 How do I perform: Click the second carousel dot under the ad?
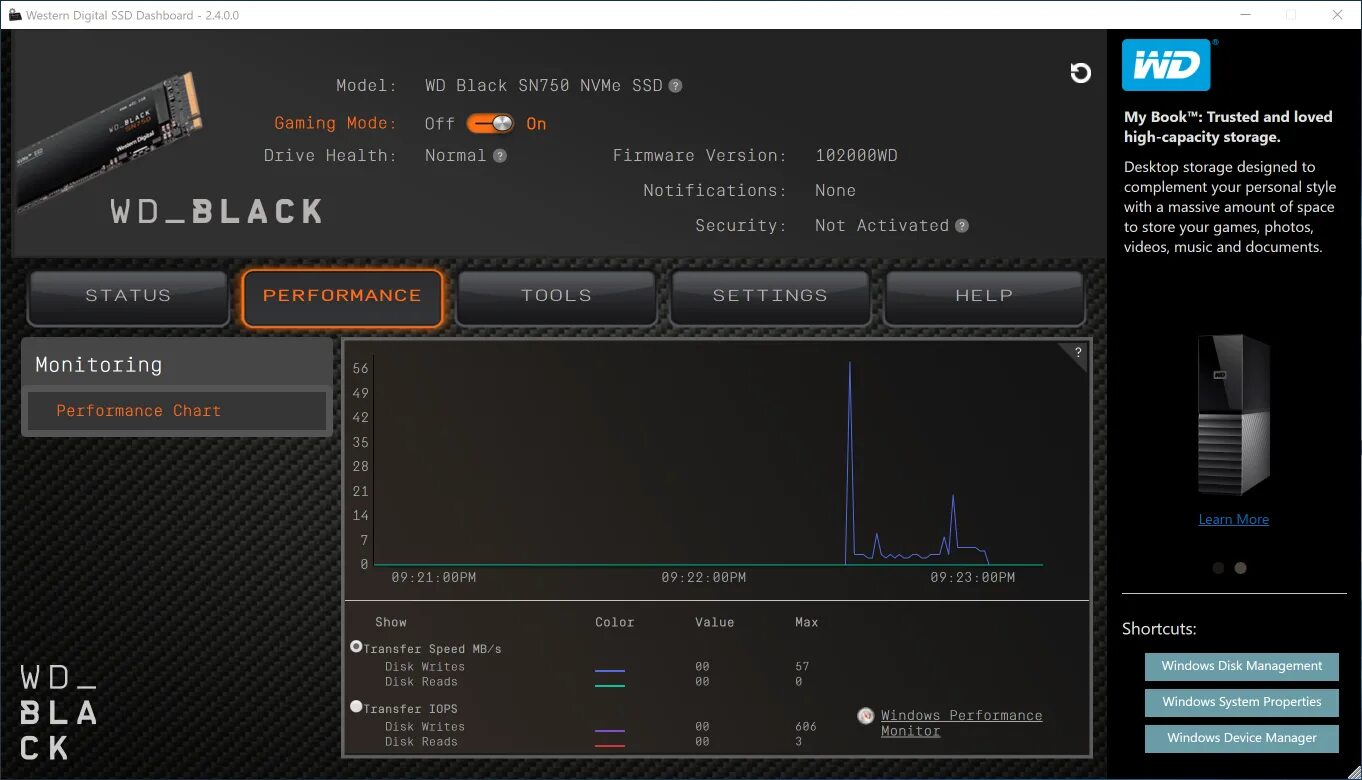coord(1240,567)
